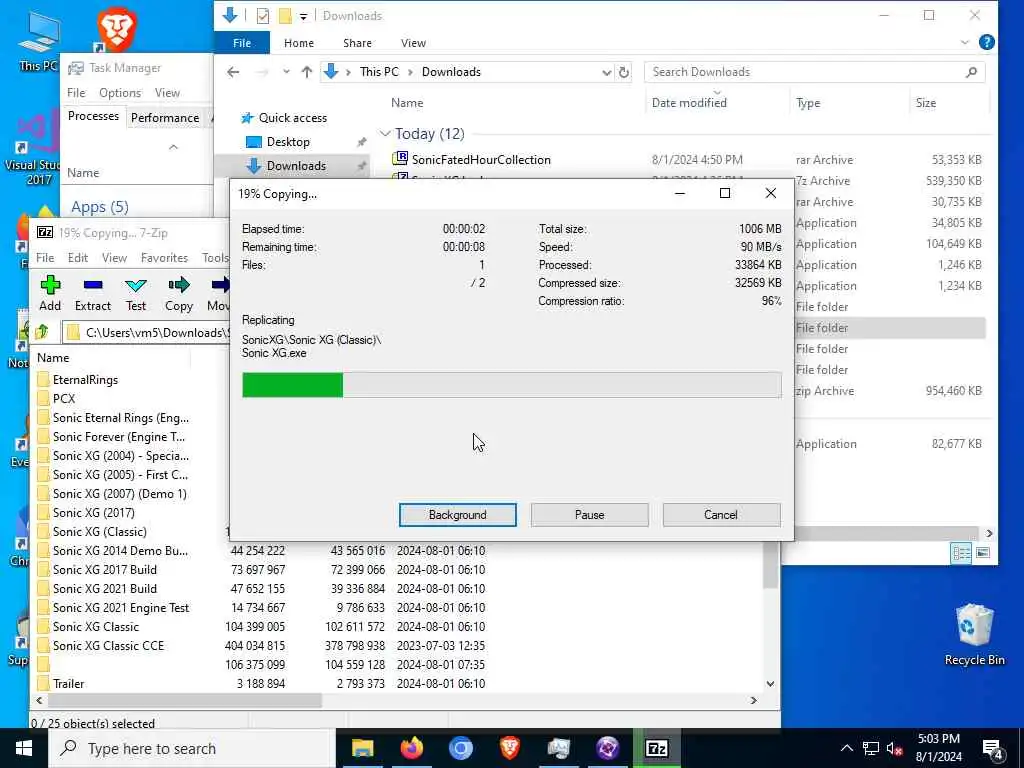Image resolution: width=1024 pixels, height=768 pixels.
Task: Open the Windows Start menu
Action: coord(24,748)
